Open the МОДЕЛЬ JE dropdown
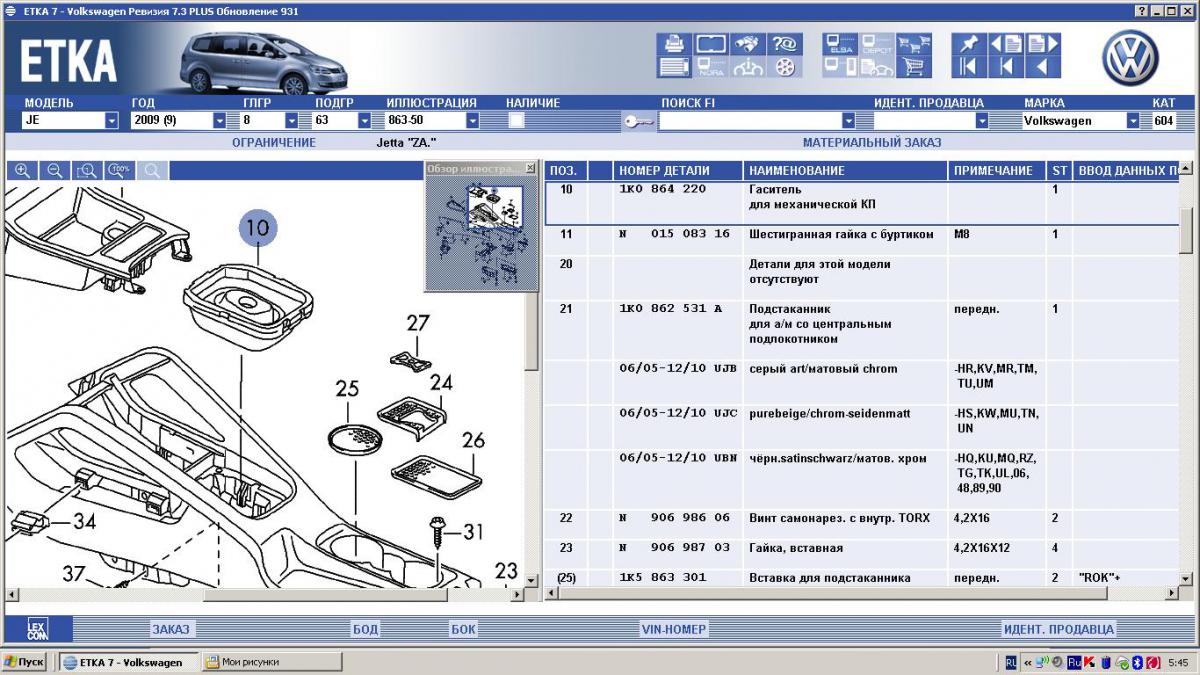Viewport: 1200px width, 675px height. pos(112,121)
